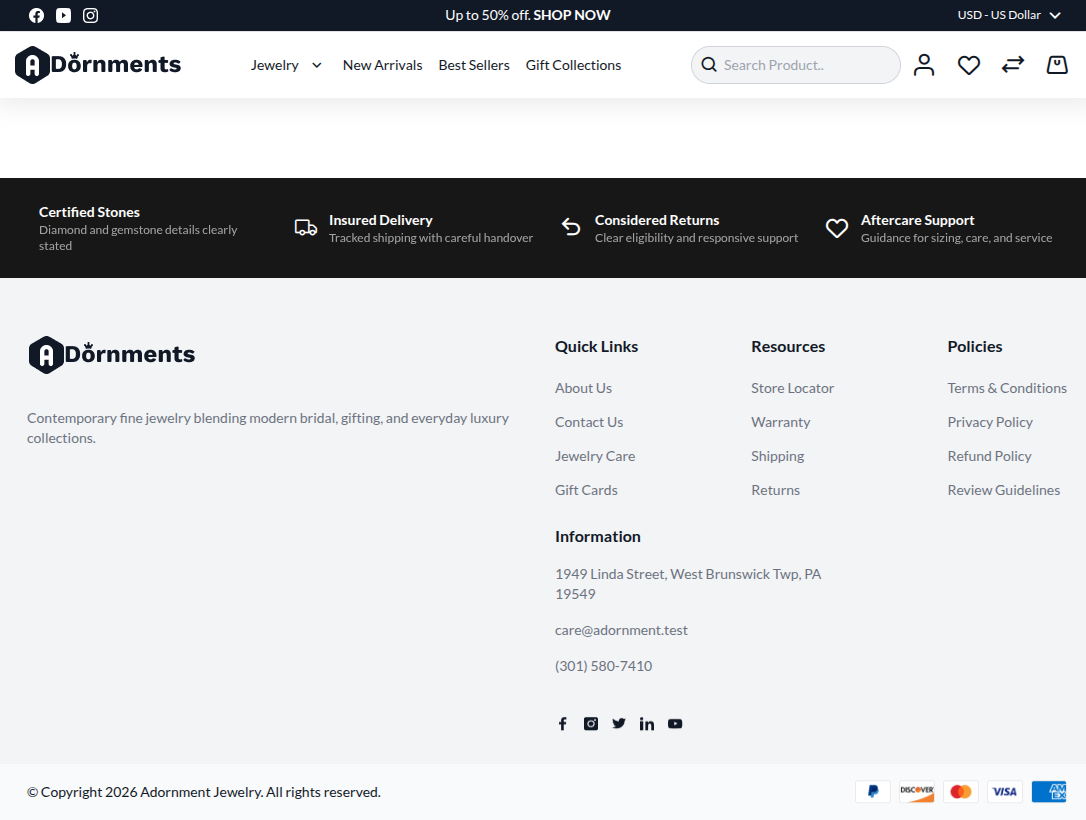This screenshot has height=820, width=1086.
Task: Open the Shipping link
Action: click(778, 456)
